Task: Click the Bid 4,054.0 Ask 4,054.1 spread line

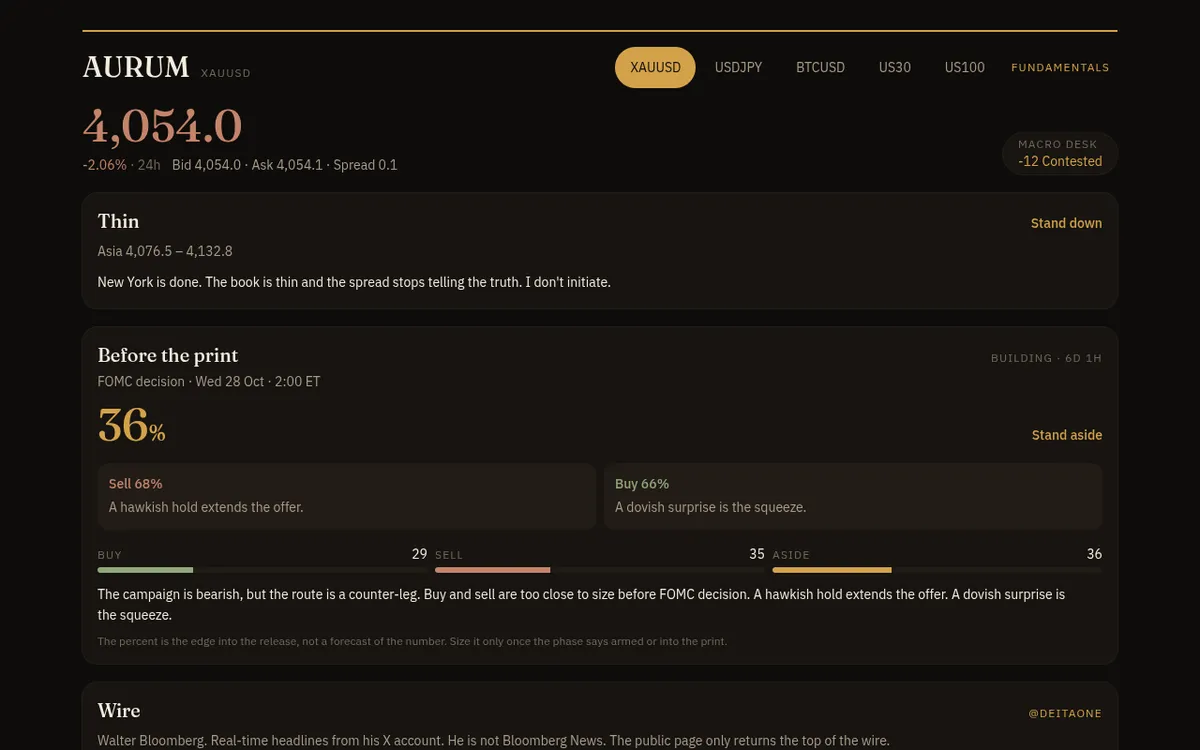Action: 285,165
